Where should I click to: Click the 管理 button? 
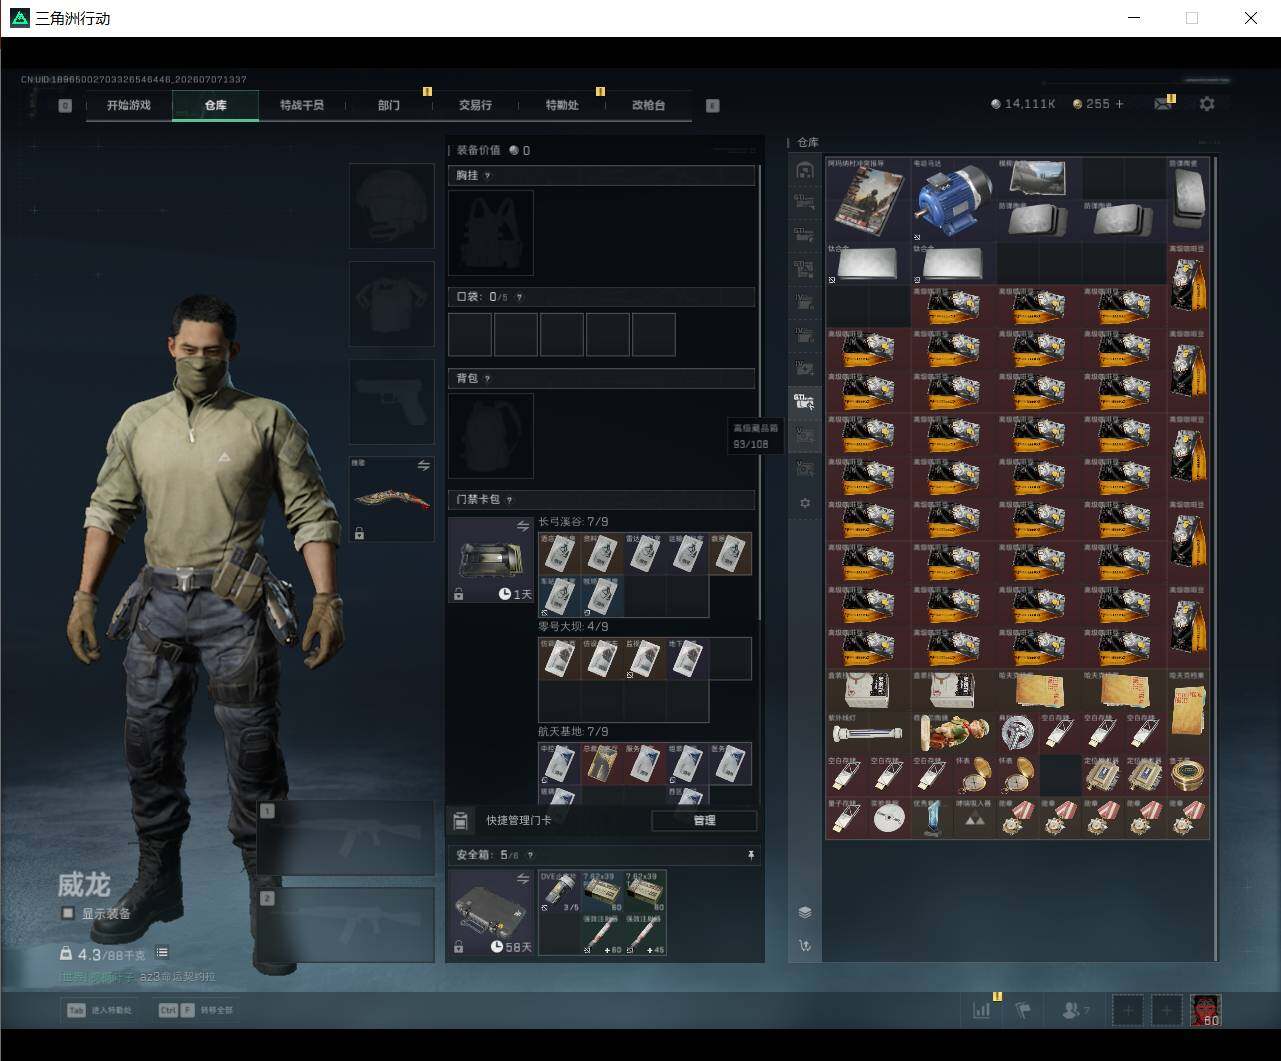[x=704, y=820]
